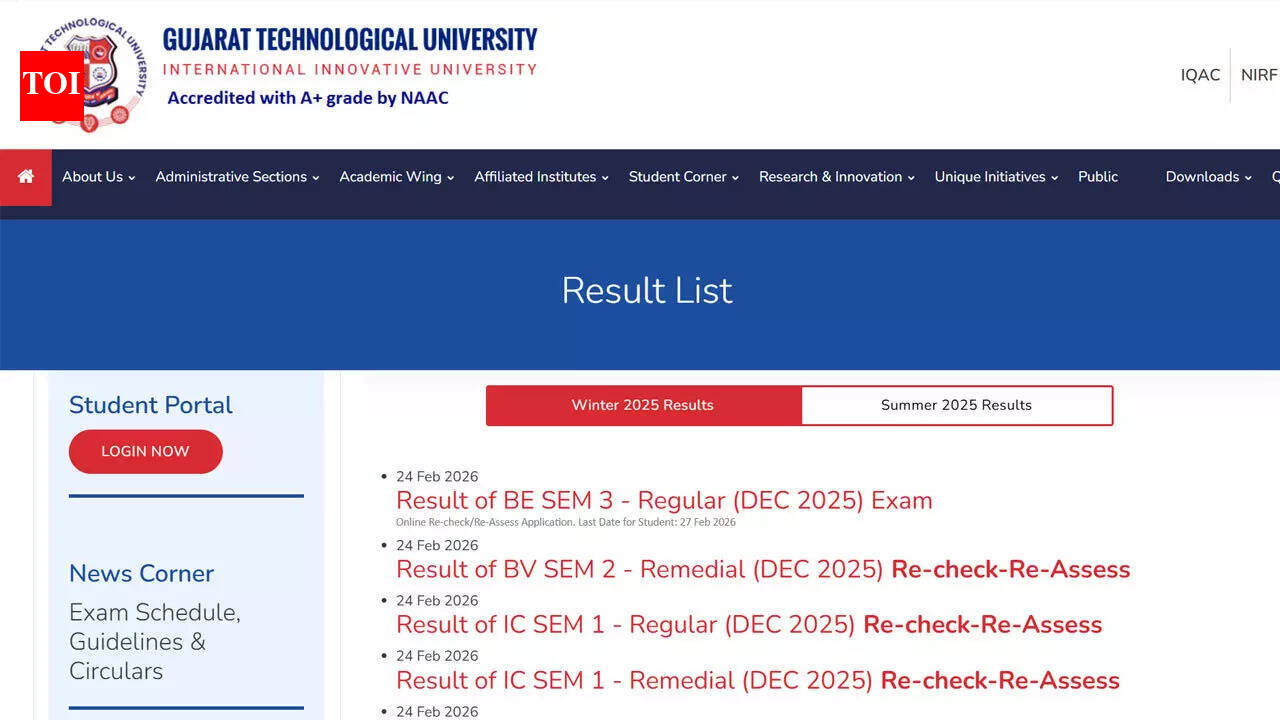
Task: Open the IQAC link in header
Action: pyautogui.click(x=1200, y=75)
